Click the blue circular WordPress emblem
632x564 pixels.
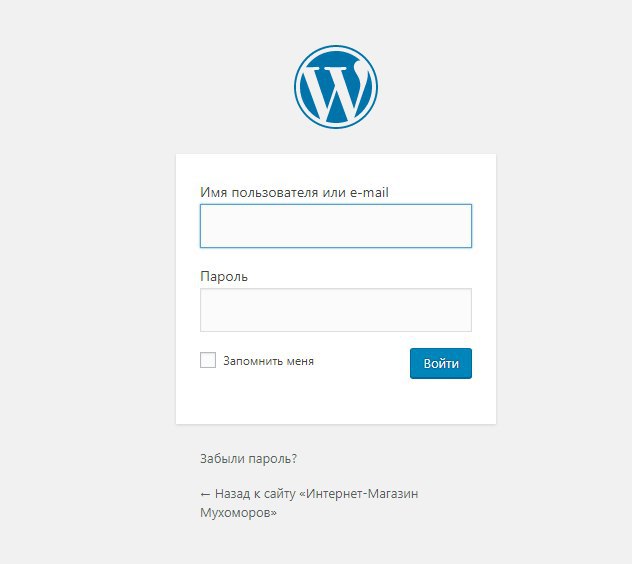[336, 87]
